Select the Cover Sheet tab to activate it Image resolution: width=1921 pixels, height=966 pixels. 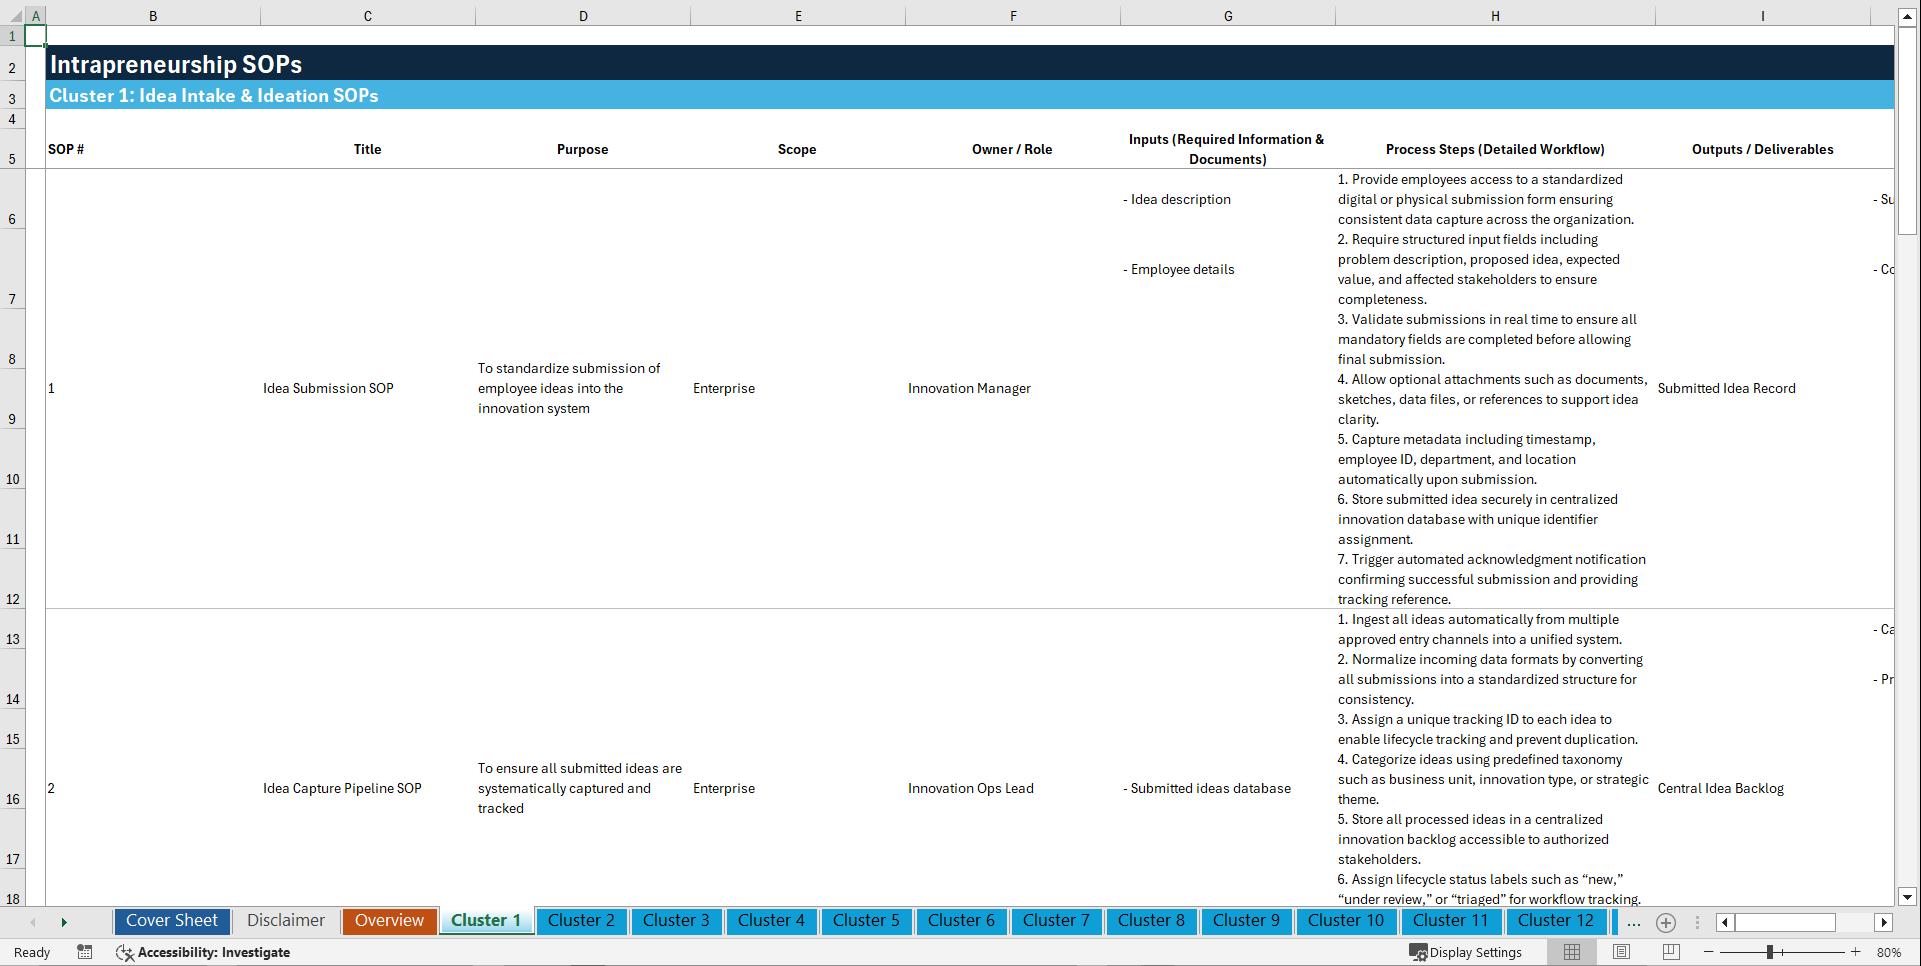click(x=171, y=921)
